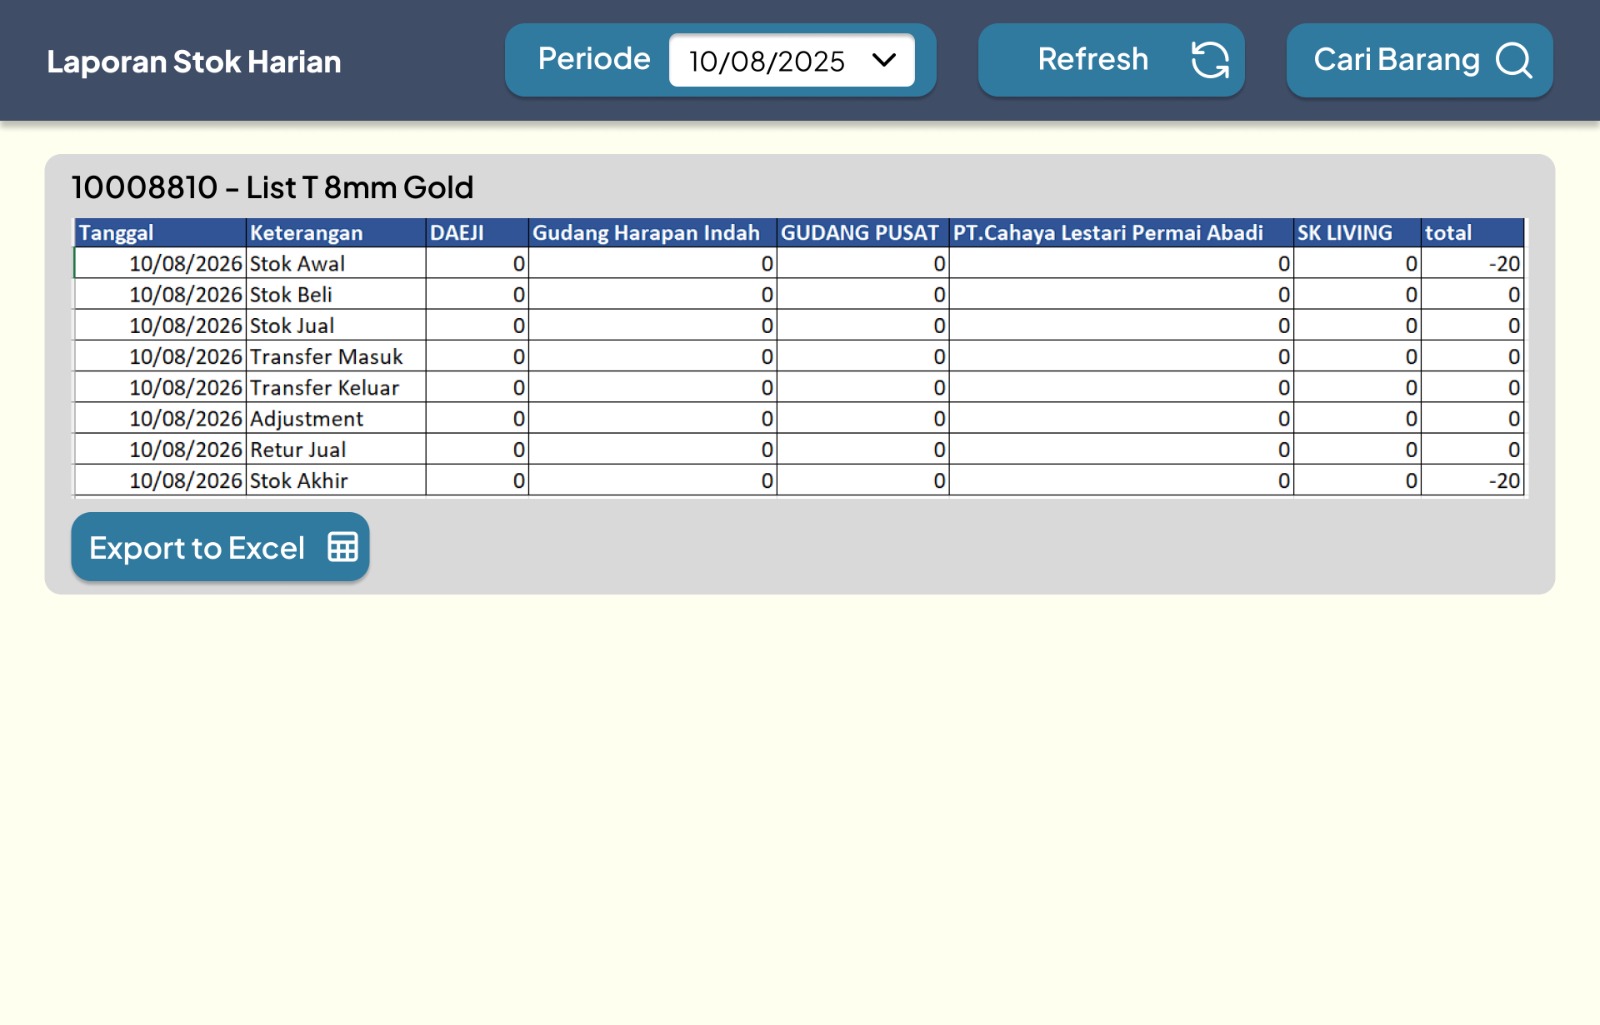
Task: Click the Export to Excel label
Action: coord(197,548)
